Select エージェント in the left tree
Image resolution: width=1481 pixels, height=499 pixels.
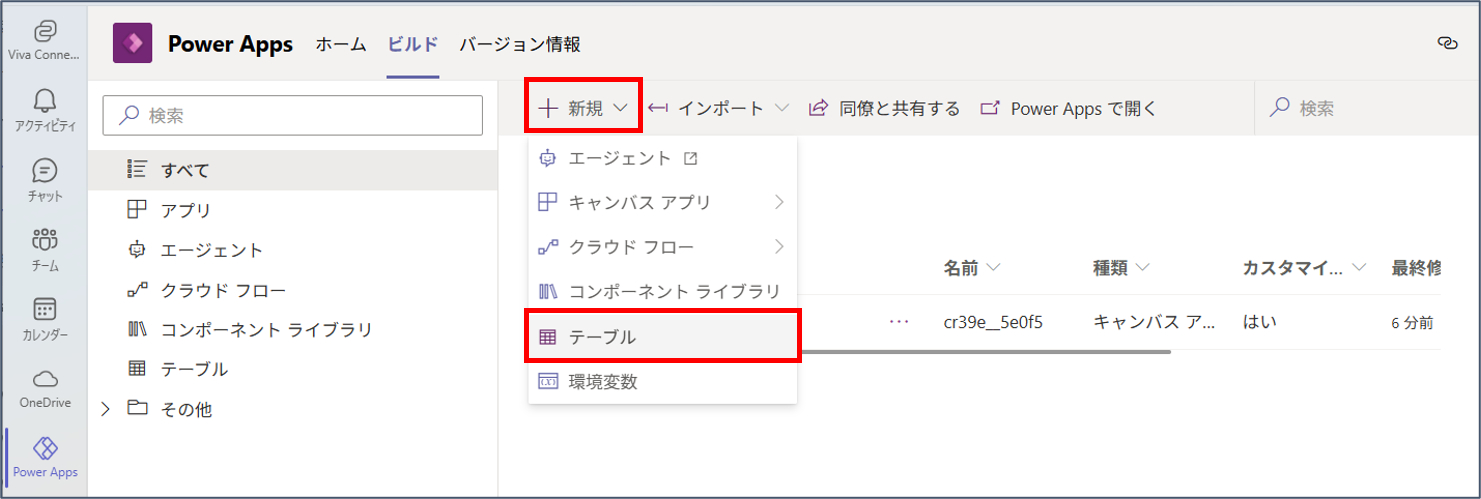293,250
